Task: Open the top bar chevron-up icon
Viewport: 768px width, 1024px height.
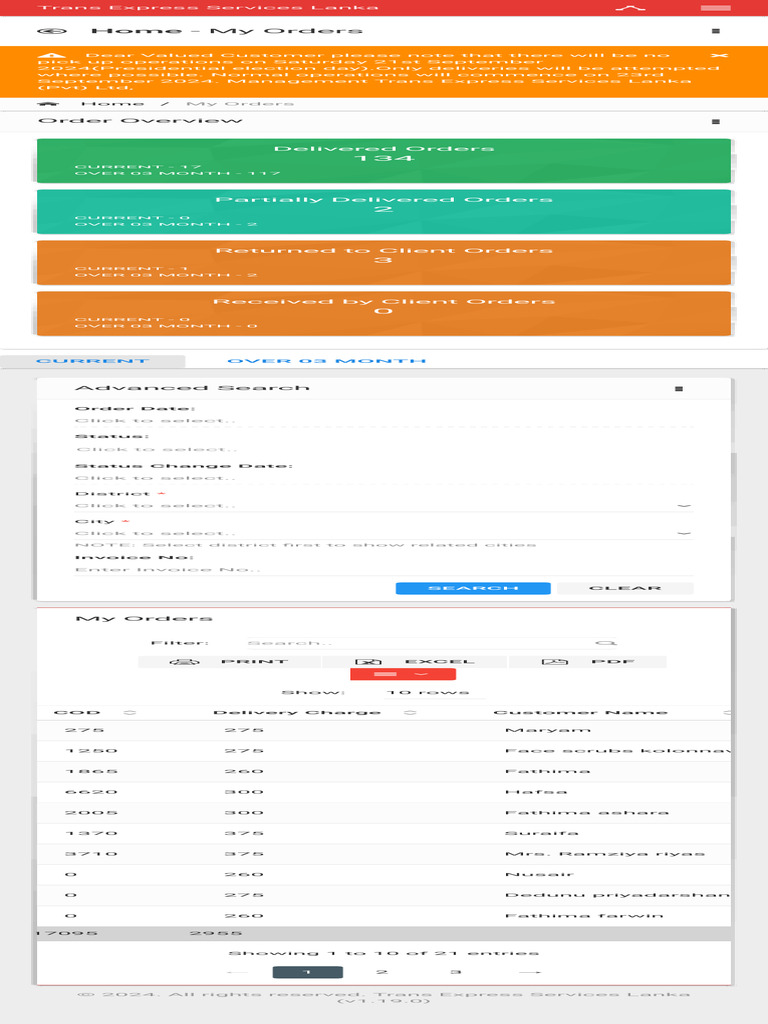Action: point(630,8)
